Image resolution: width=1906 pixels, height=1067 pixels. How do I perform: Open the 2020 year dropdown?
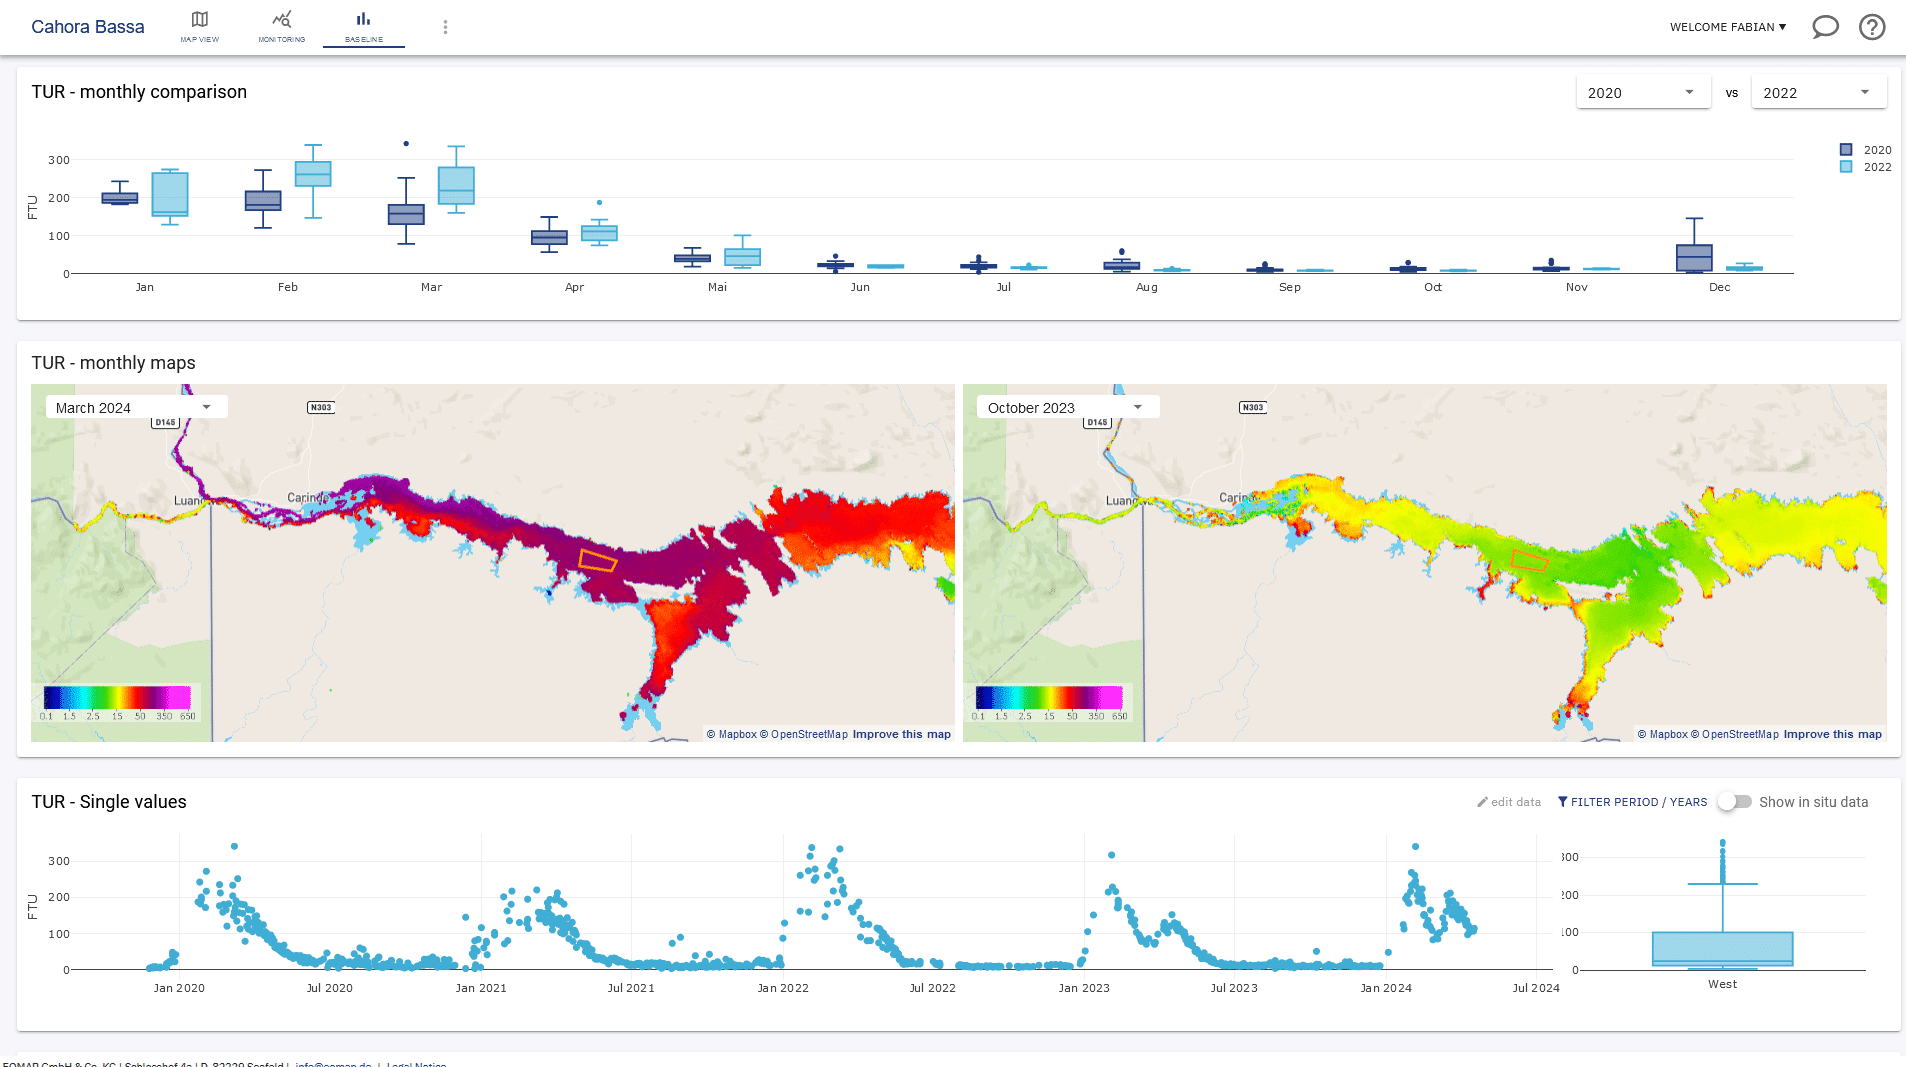(x=1643, y=92)
